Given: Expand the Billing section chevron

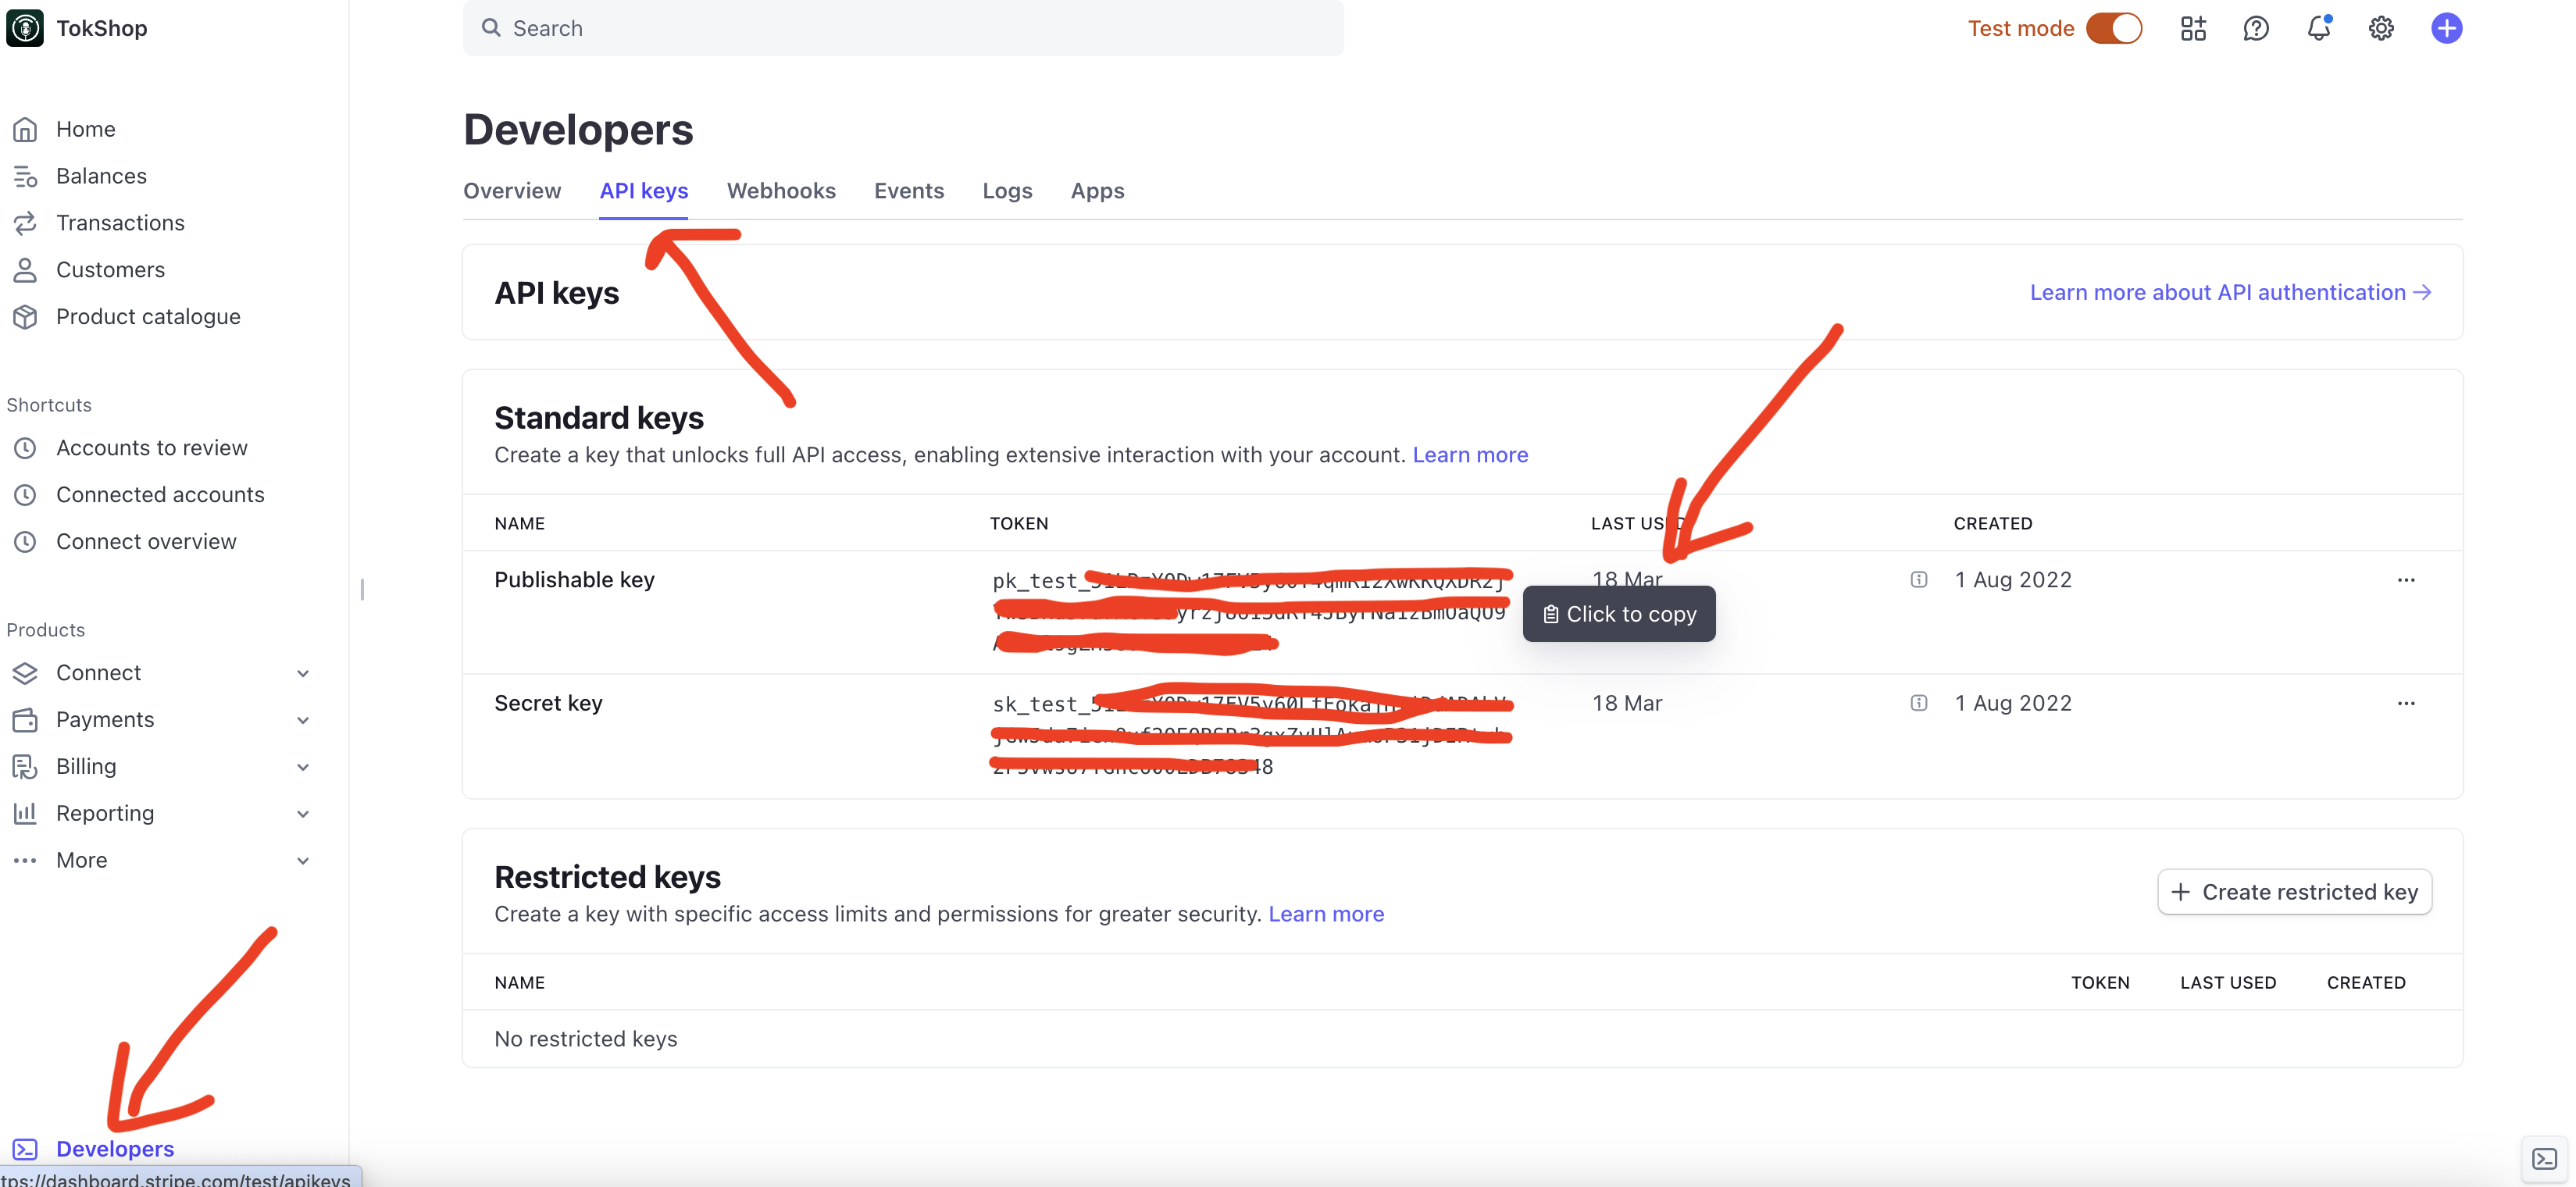Looking at the screenshot, I should pyautogui.click(x=303, y=767).
